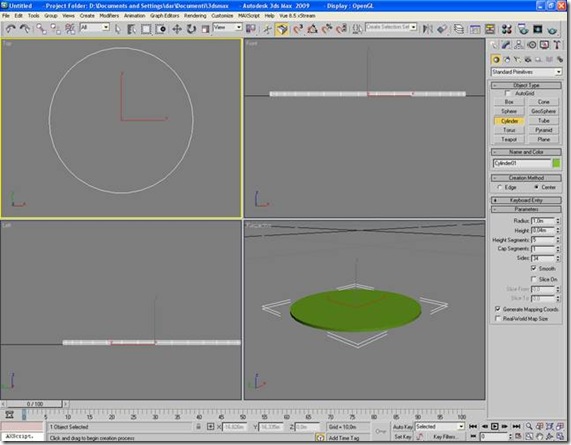Open the Rendering menu
Screen dimensions: 571x445
coord(195,16)
